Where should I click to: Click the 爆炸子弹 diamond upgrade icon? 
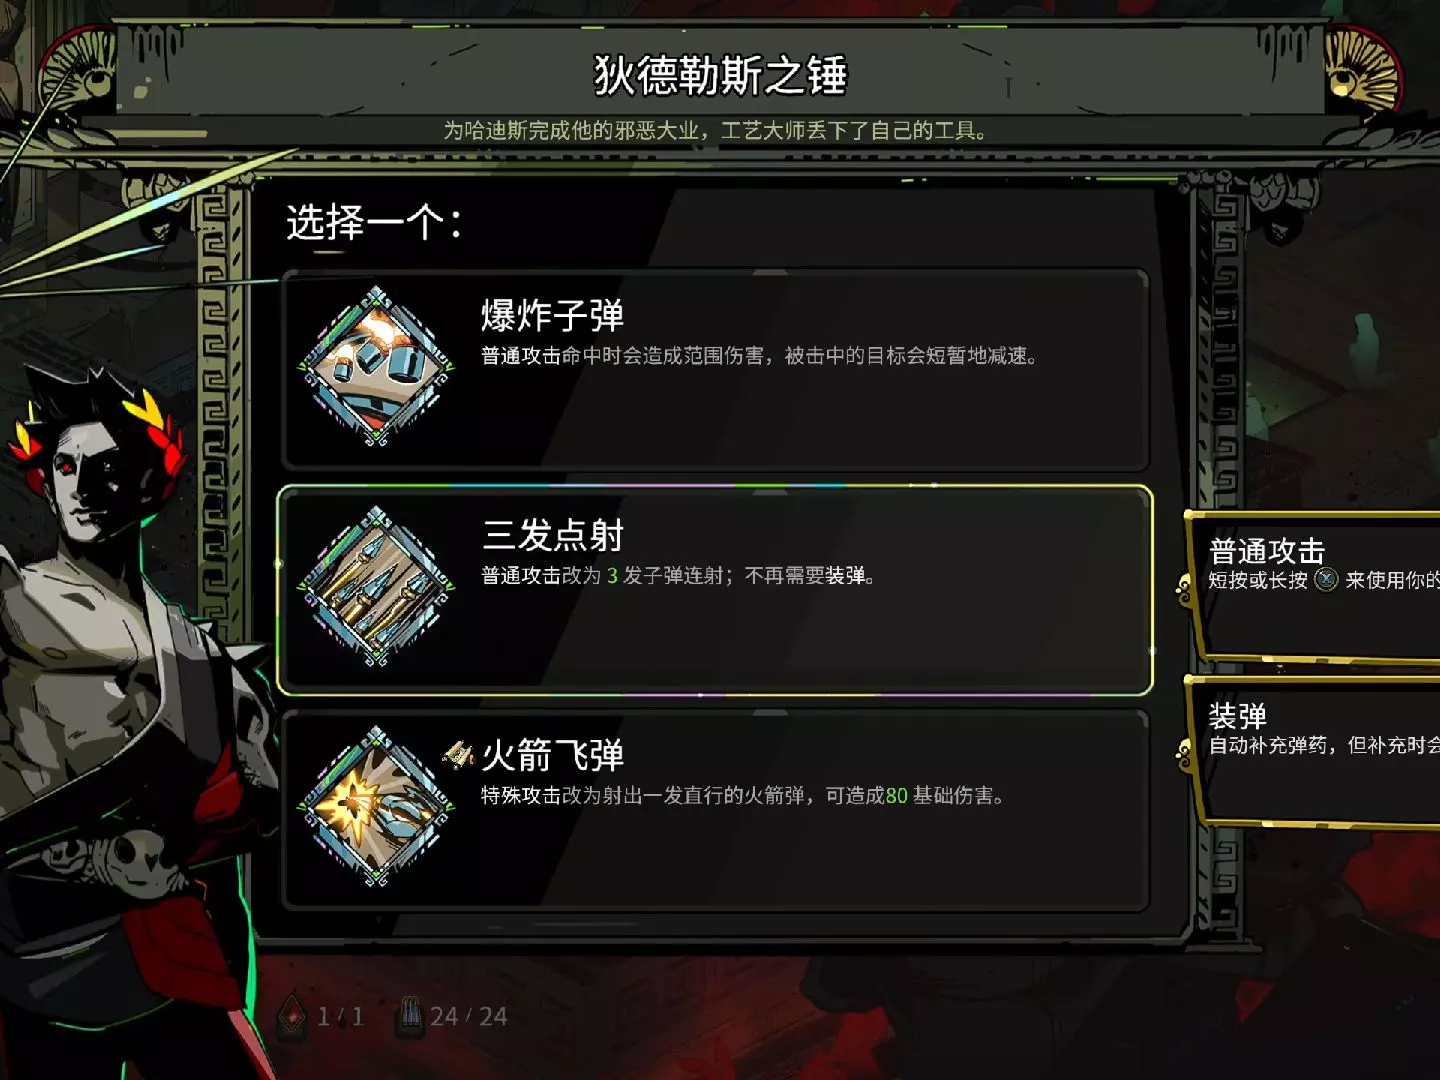377,366
